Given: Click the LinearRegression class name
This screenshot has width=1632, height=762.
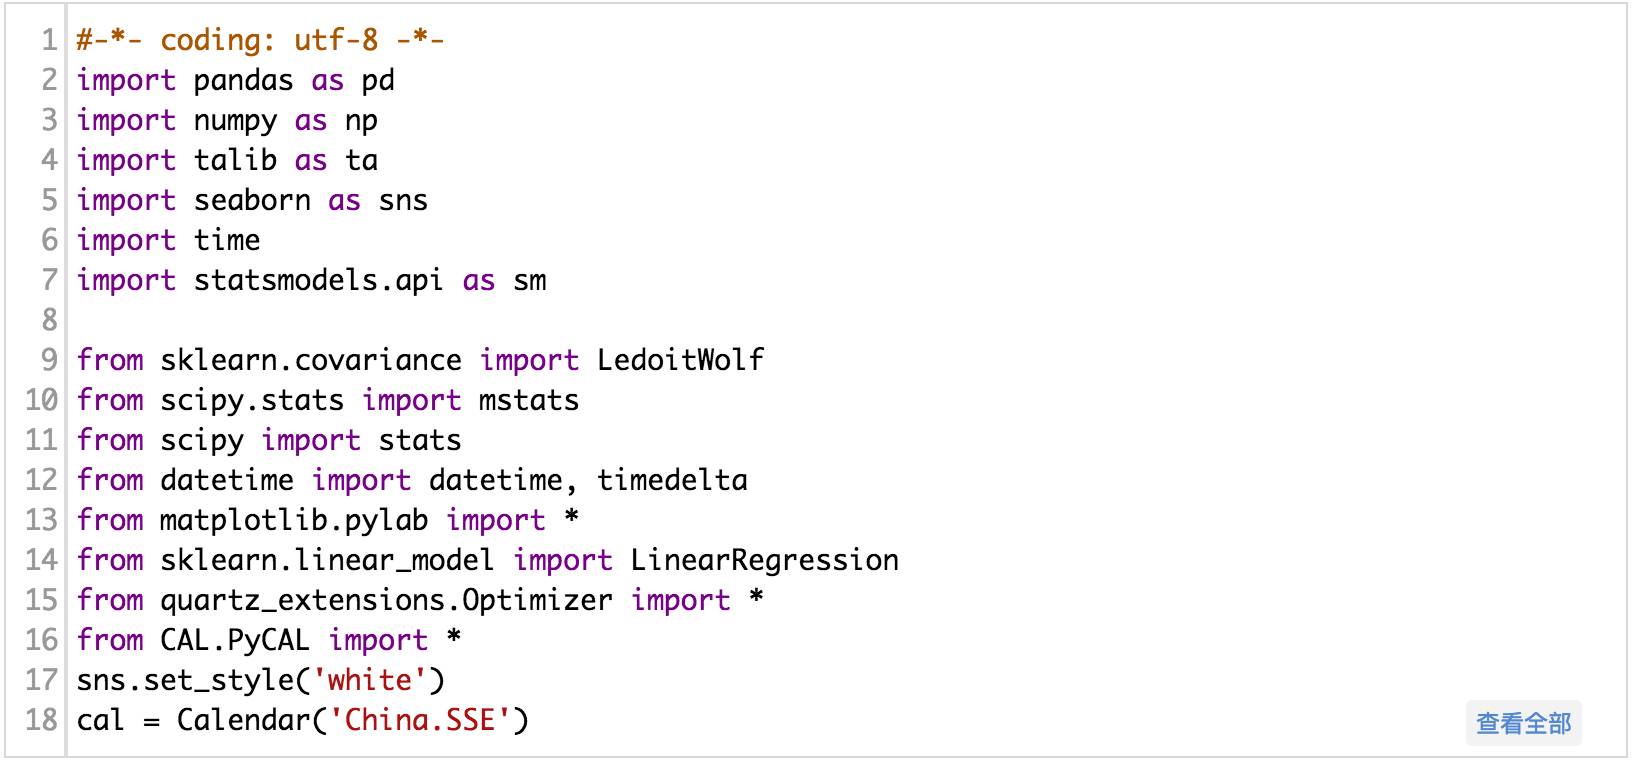Looking at the screenshot, I should pyautogui.click(x=764, y=560).
